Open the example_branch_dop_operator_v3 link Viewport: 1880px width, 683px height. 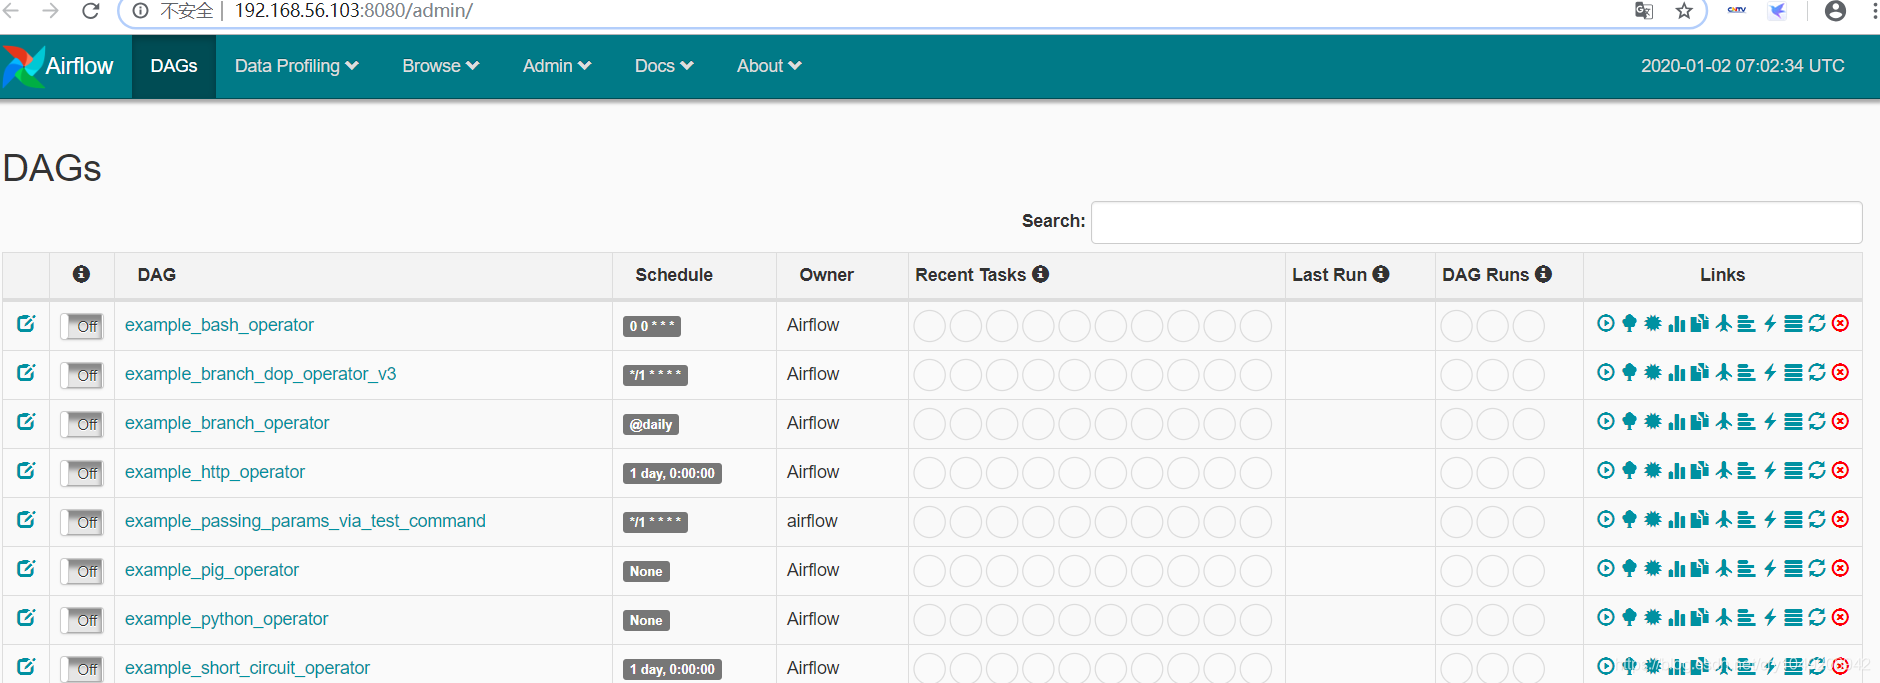pyautogui.click(x=260, y=374)
